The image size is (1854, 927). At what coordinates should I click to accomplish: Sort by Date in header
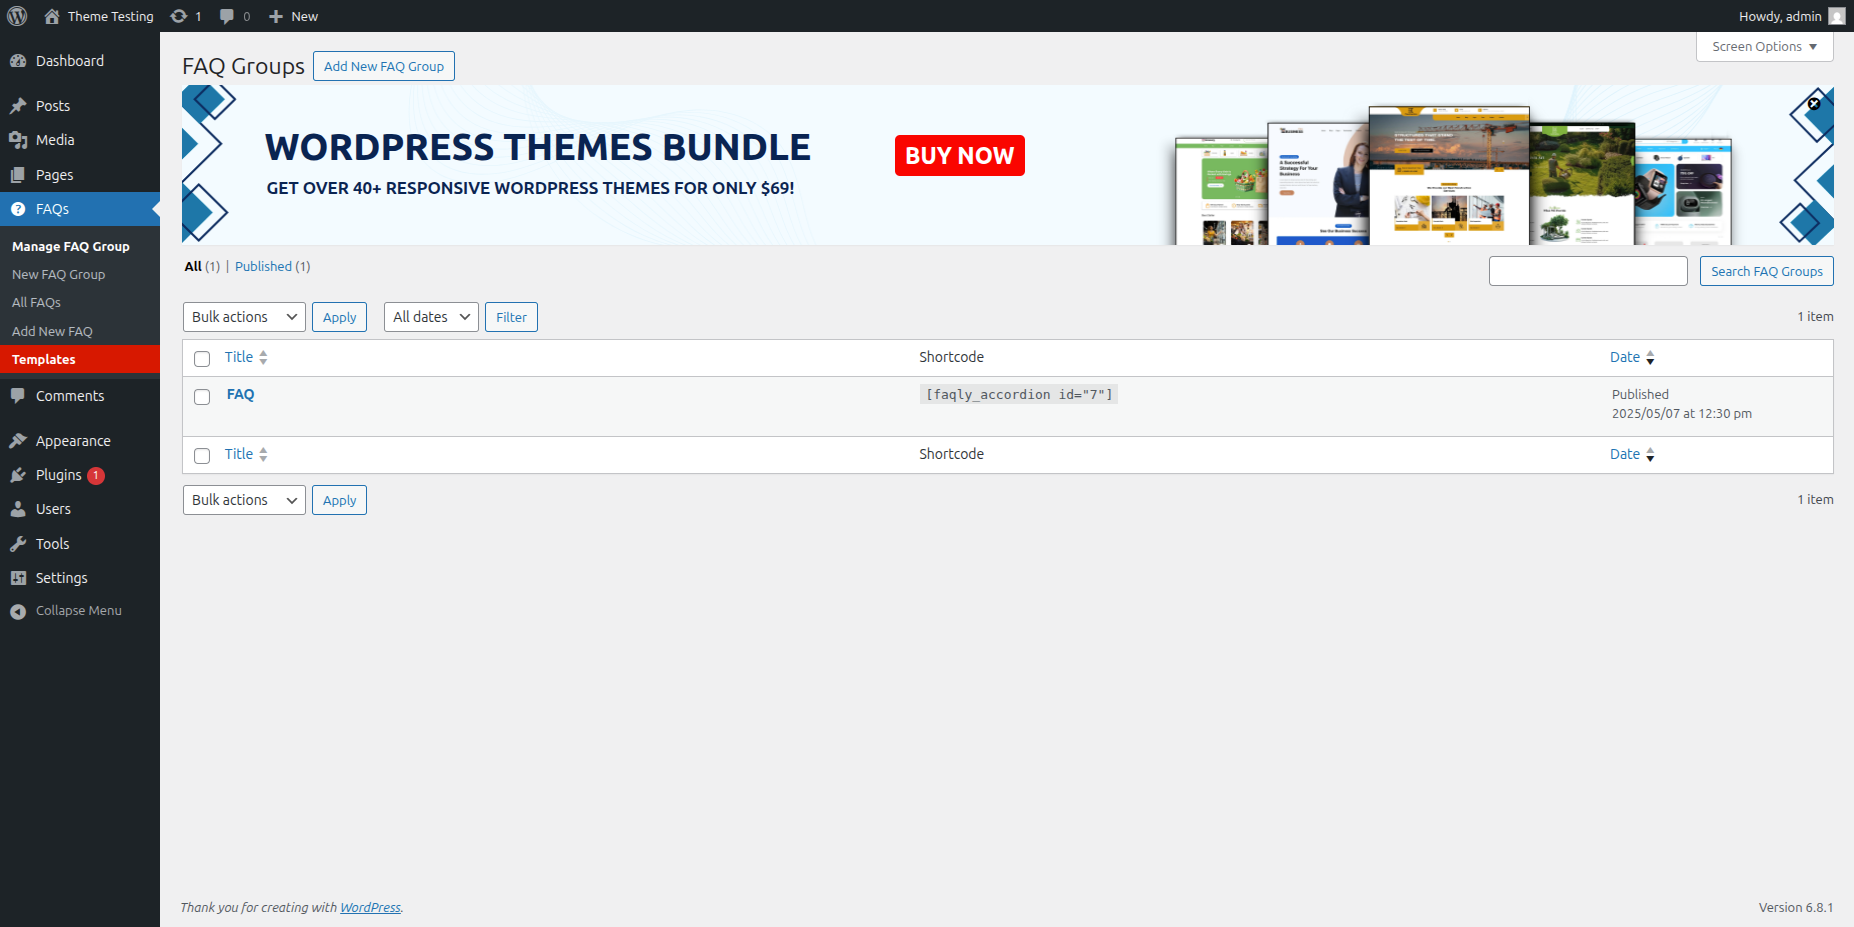(x=1632, y=357)
